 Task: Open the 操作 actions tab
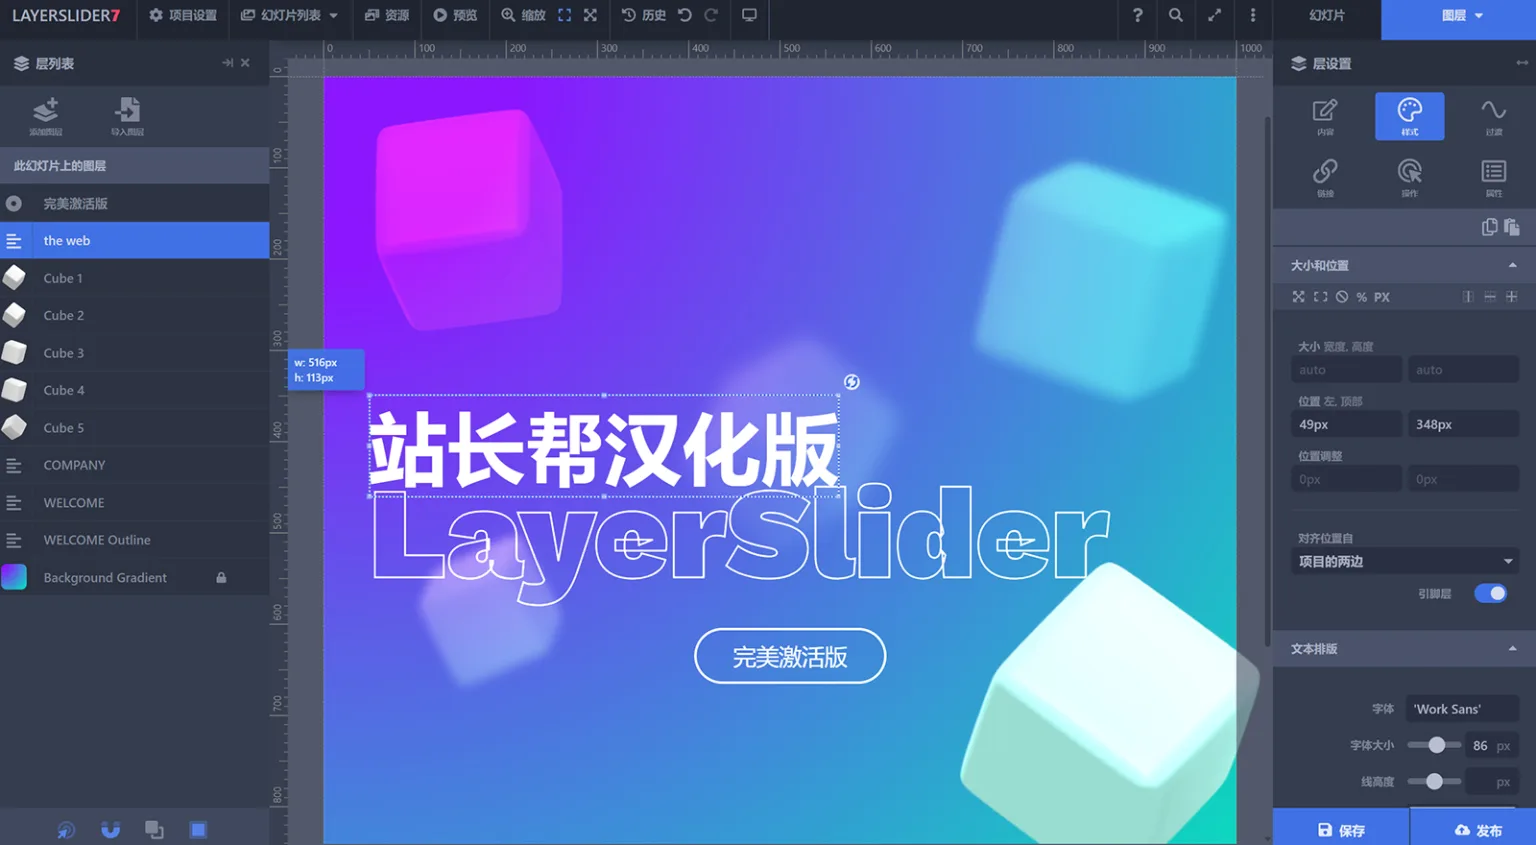[1409, 177]
